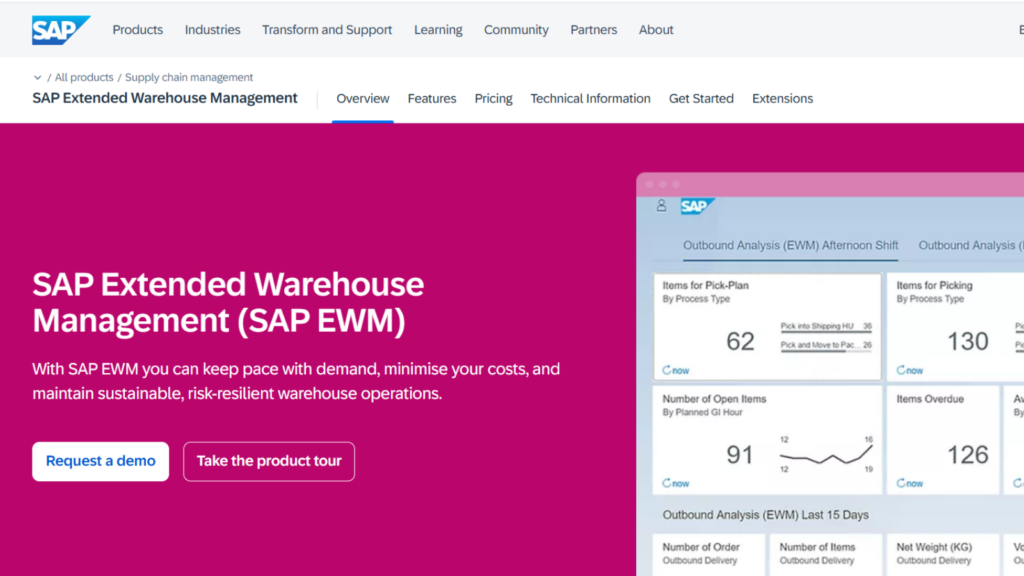This screenshot has width=1024, height=576.
Task: Open the Partners menu
Action: tap(594, 30)
